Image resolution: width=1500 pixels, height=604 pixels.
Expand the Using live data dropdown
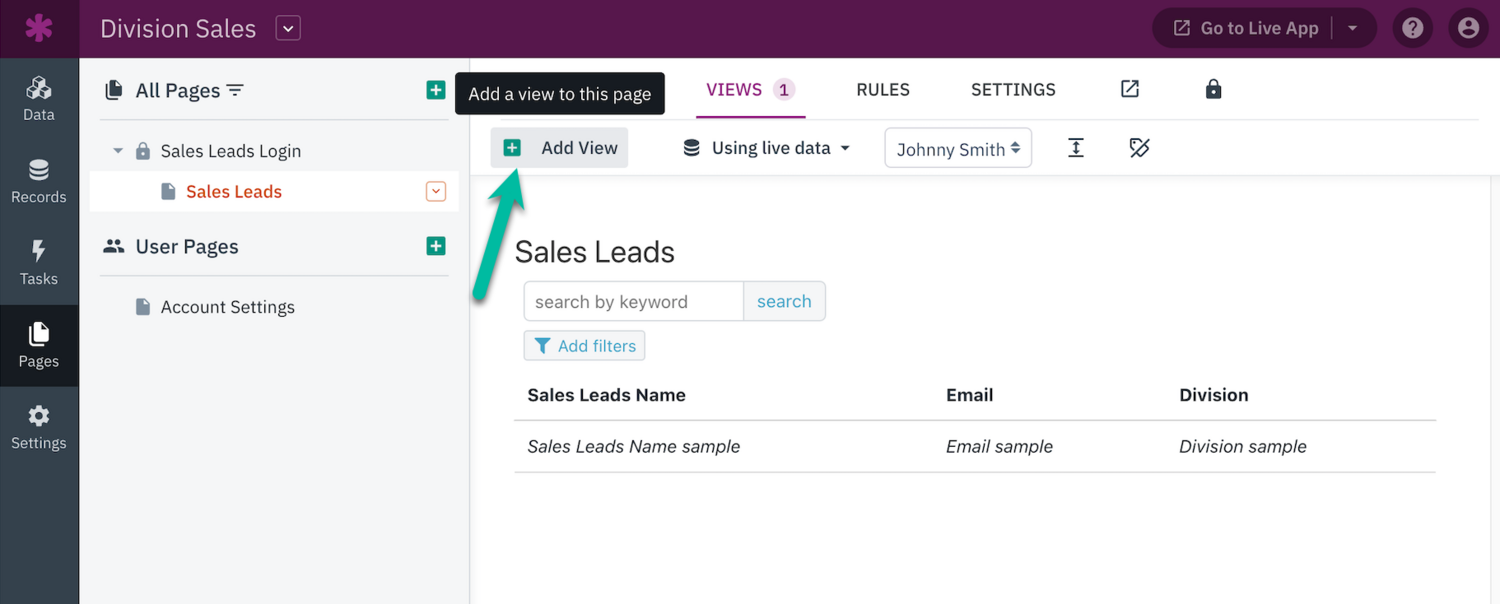coord(766,148)
